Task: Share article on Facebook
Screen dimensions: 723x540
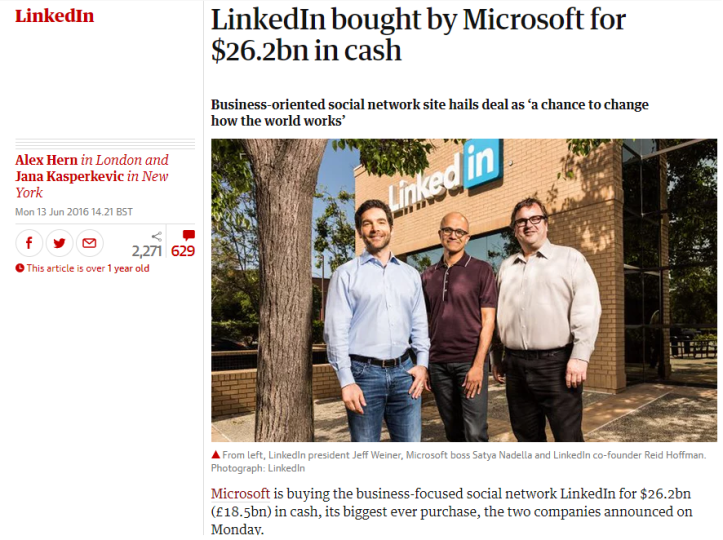Action: pyautogui.click(x=29, y=243)
